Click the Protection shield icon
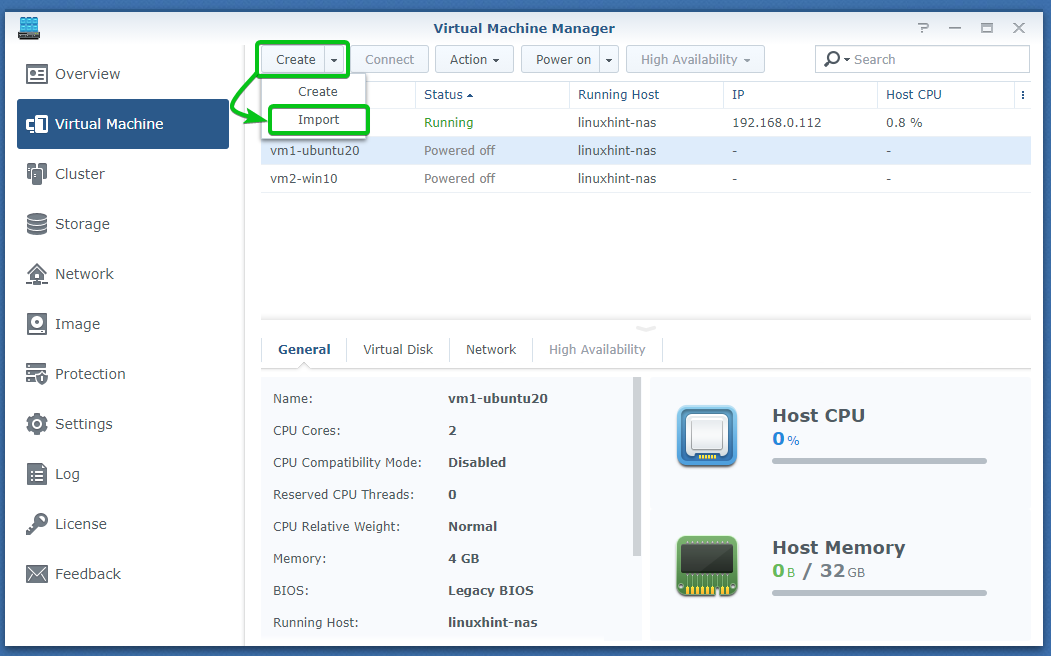 [x=37, y=374]
